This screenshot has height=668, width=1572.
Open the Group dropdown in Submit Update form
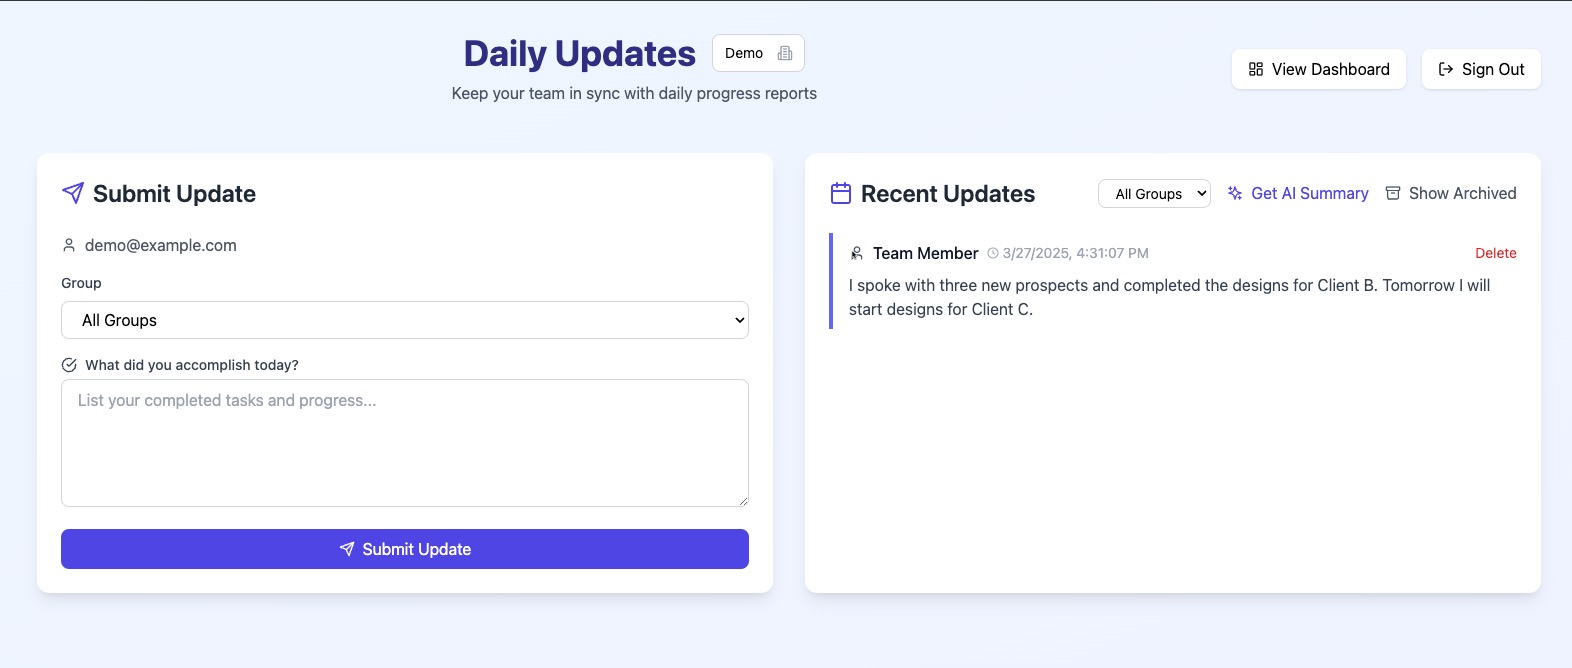[x=405, y=320]
